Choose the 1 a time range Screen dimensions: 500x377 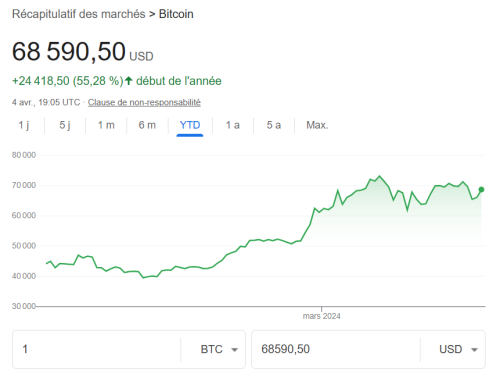(x=233, y=125)
